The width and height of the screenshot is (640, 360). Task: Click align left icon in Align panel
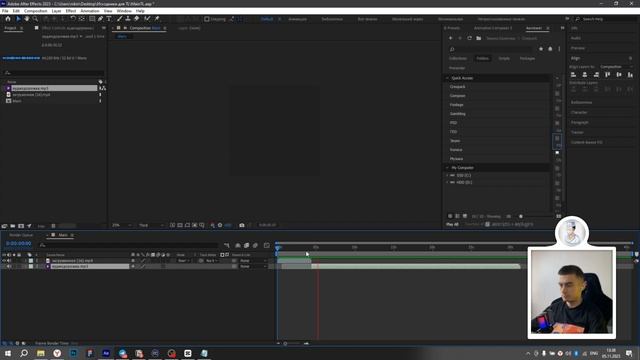tap(573, 75)
